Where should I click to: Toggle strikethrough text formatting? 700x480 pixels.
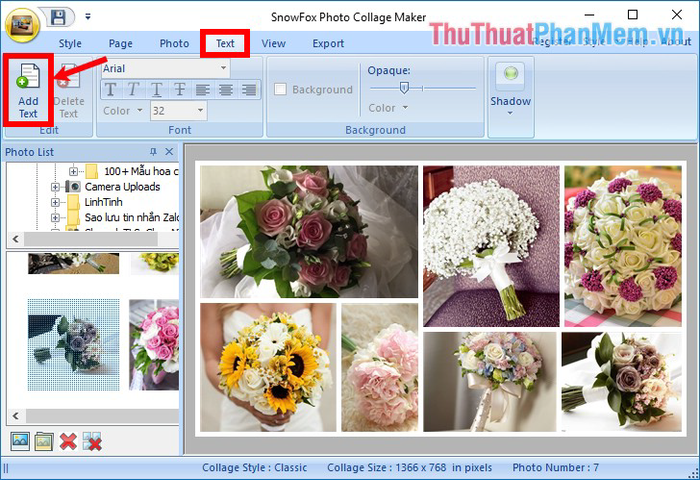click(x=179, y=89)
